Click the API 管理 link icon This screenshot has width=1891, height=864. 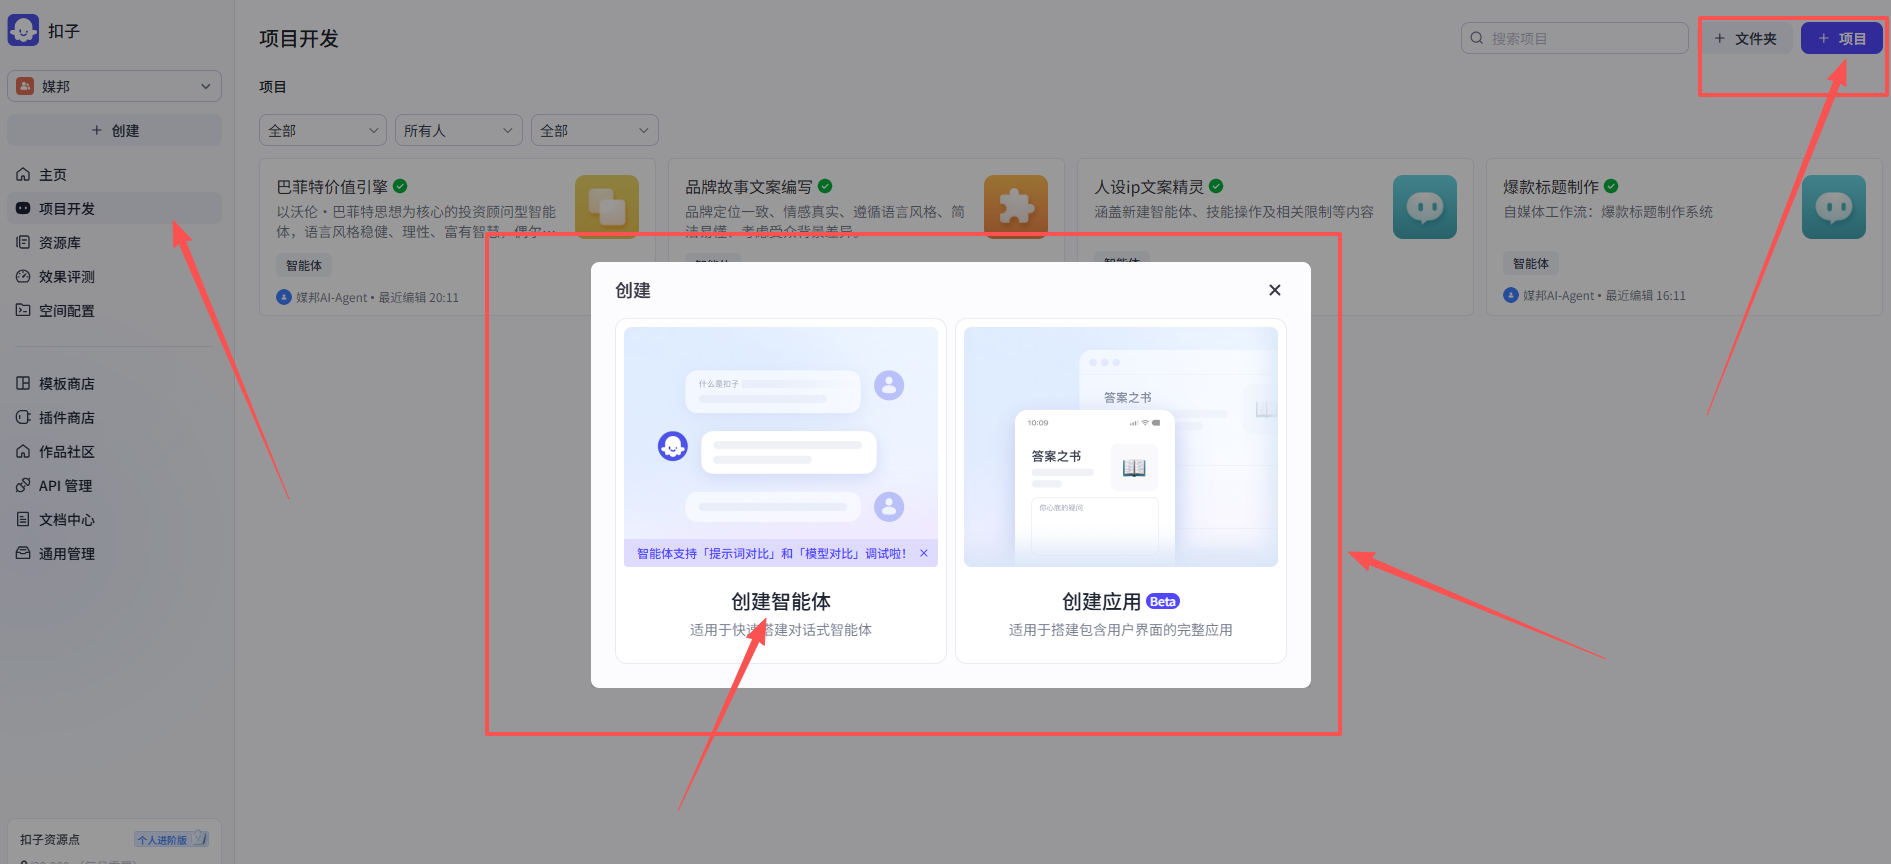(x=23, y=485)
